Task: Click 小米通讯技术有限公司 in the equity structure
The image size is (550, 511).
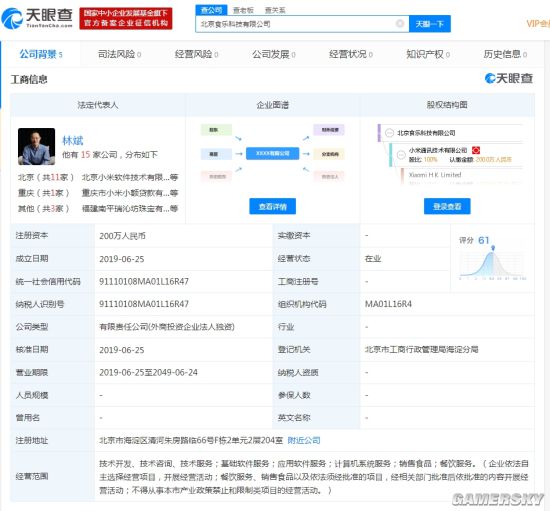Action: 438,150
